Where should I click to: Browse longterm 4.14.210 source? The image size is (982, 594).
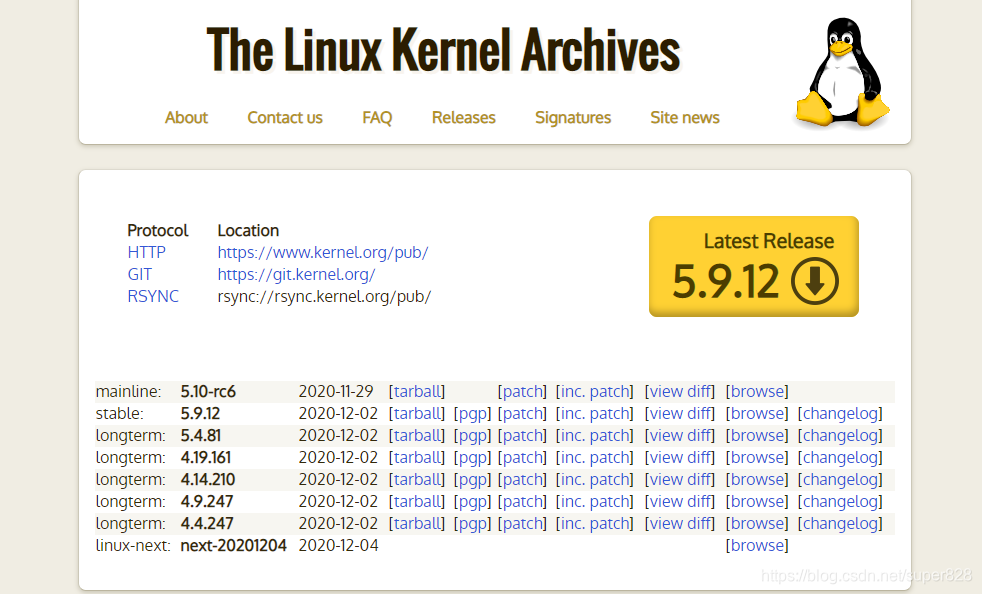(x=757, y=479)
